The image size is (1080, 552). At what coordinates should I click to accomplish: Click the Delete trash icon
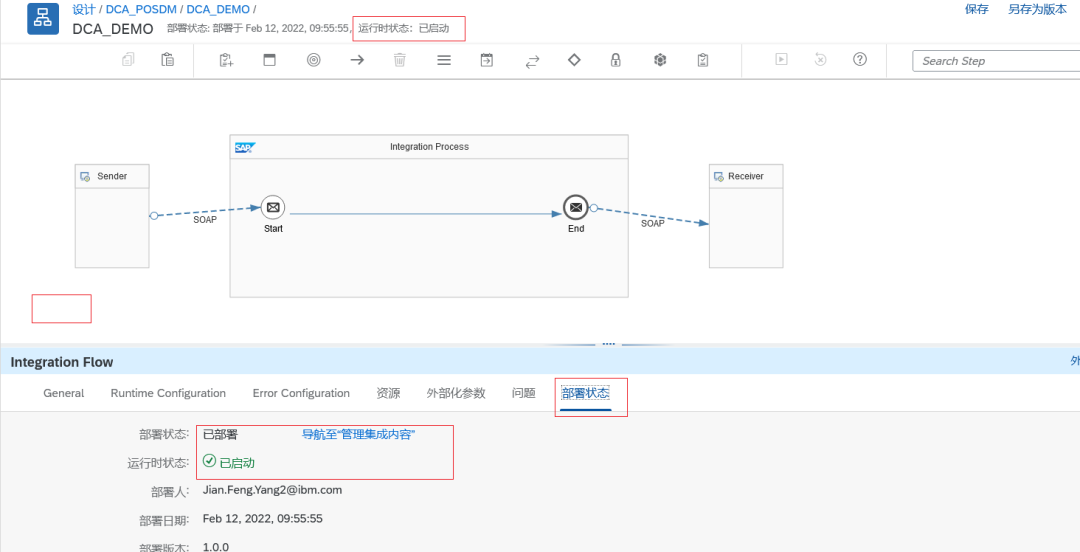point(399,60)
